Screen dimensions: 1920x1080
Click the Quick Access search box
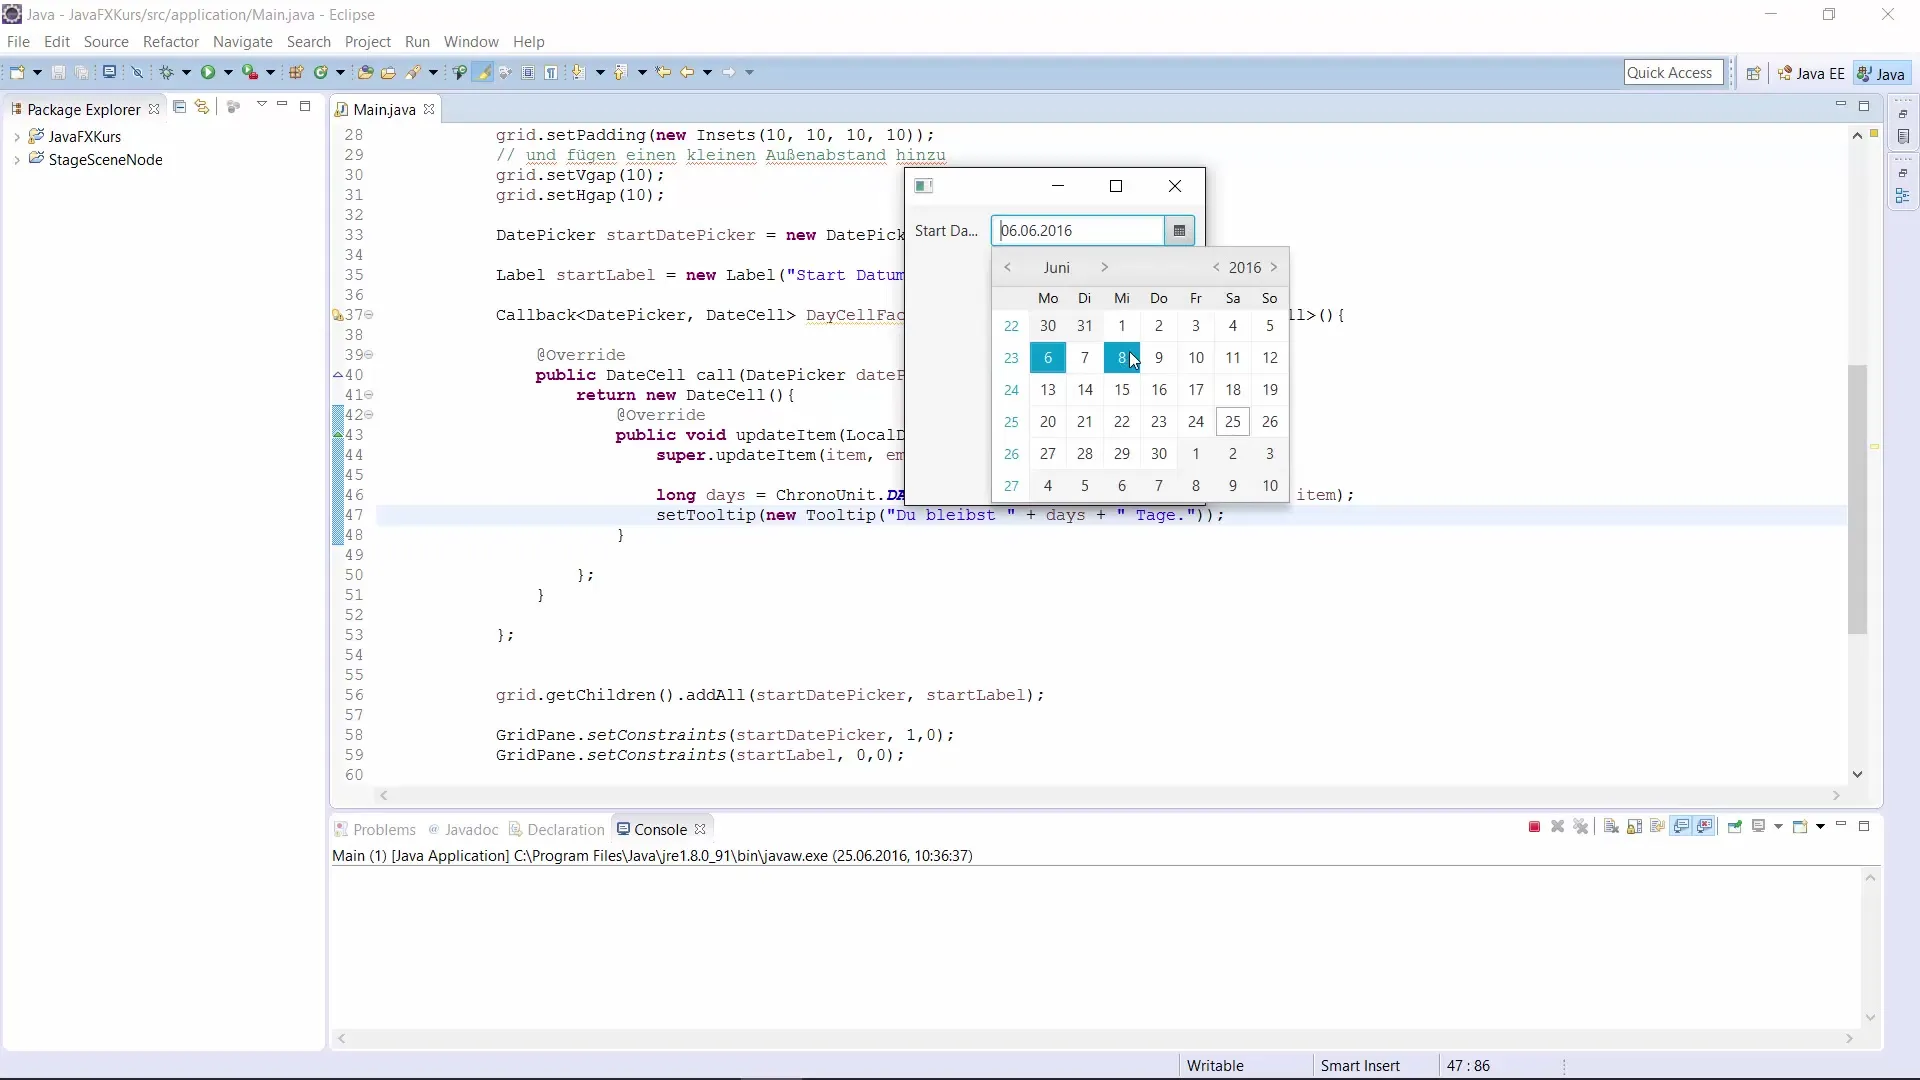pos(1673,73)
